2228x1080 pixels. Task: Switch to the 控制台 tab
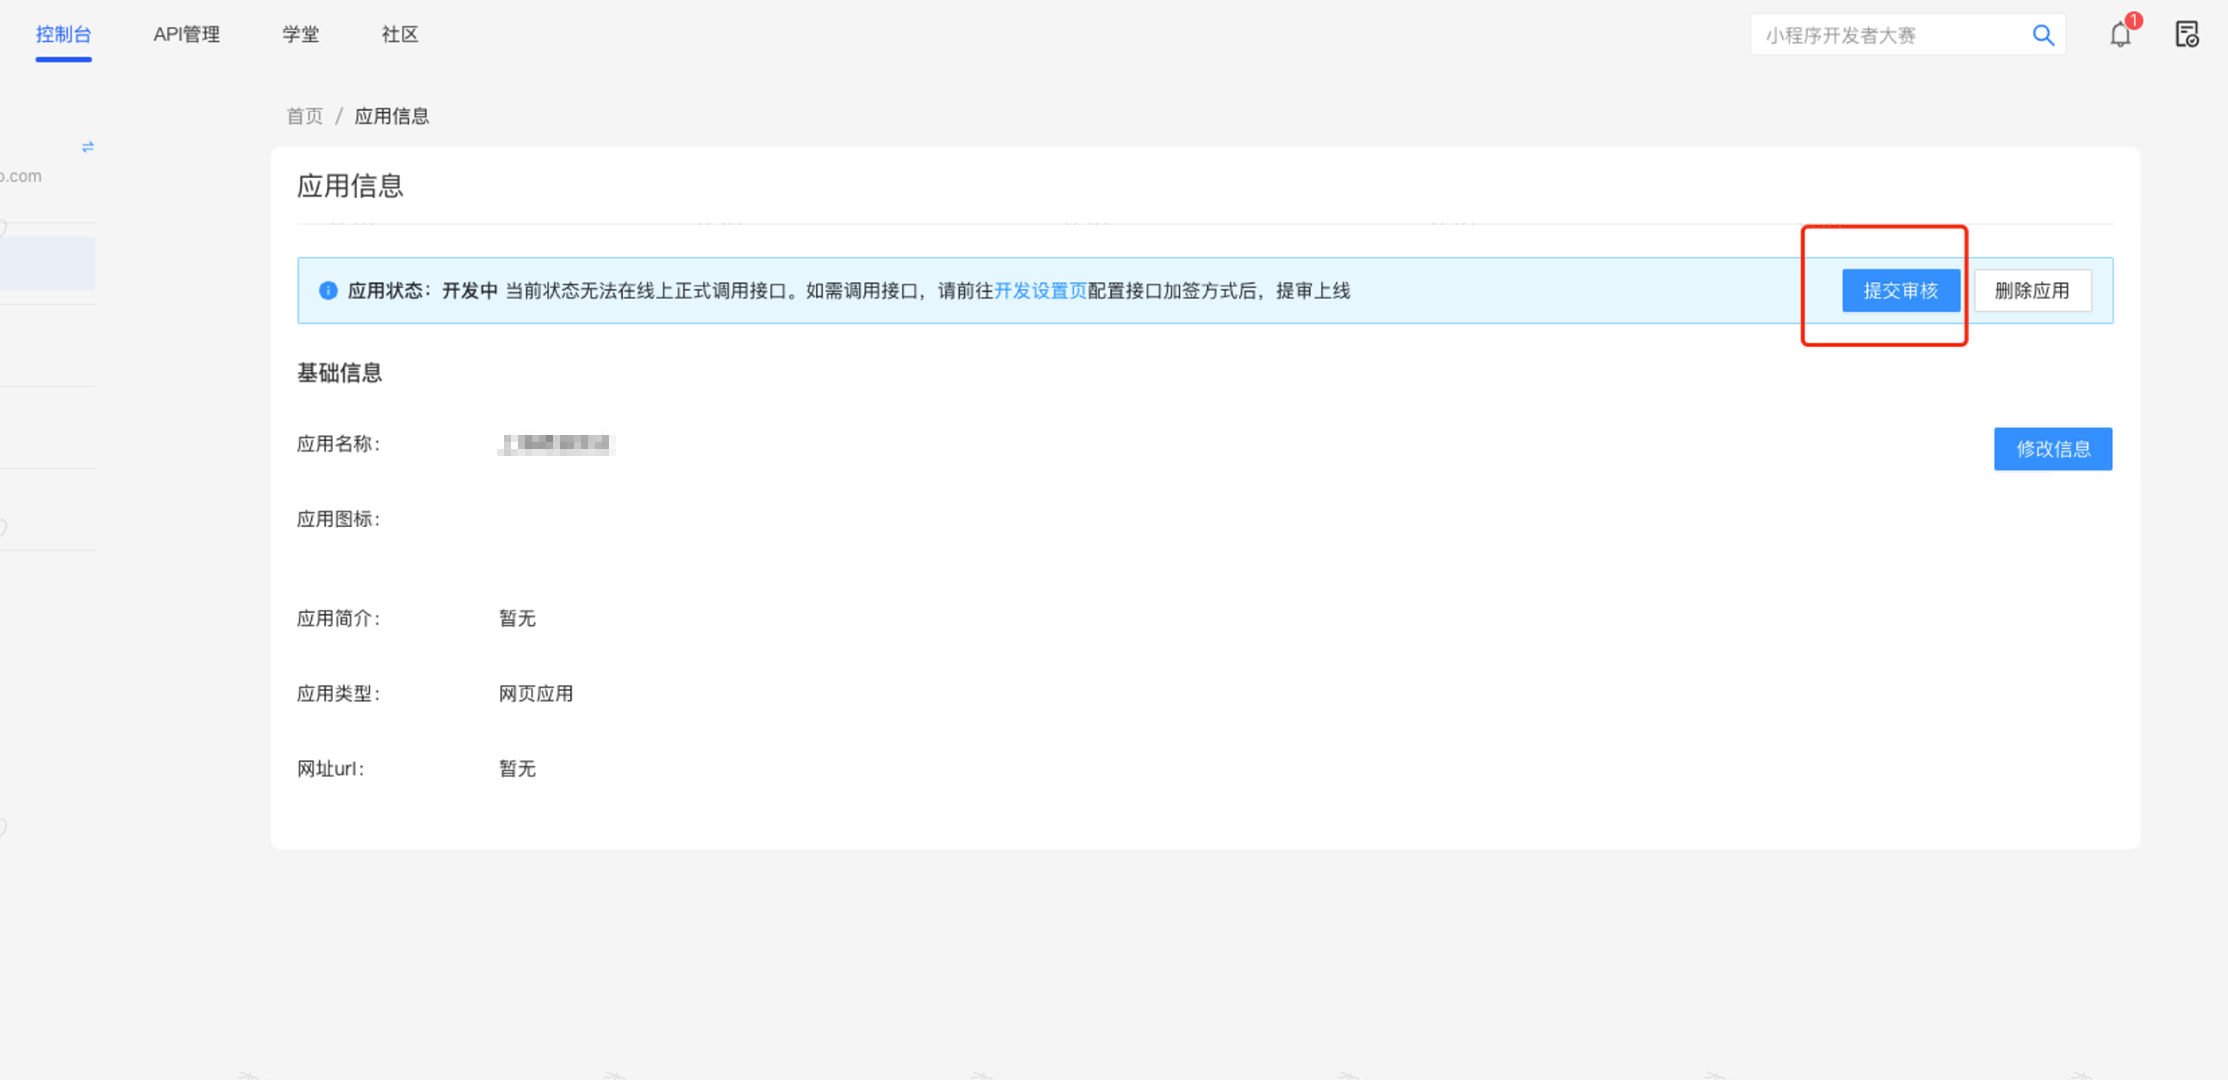63,35
